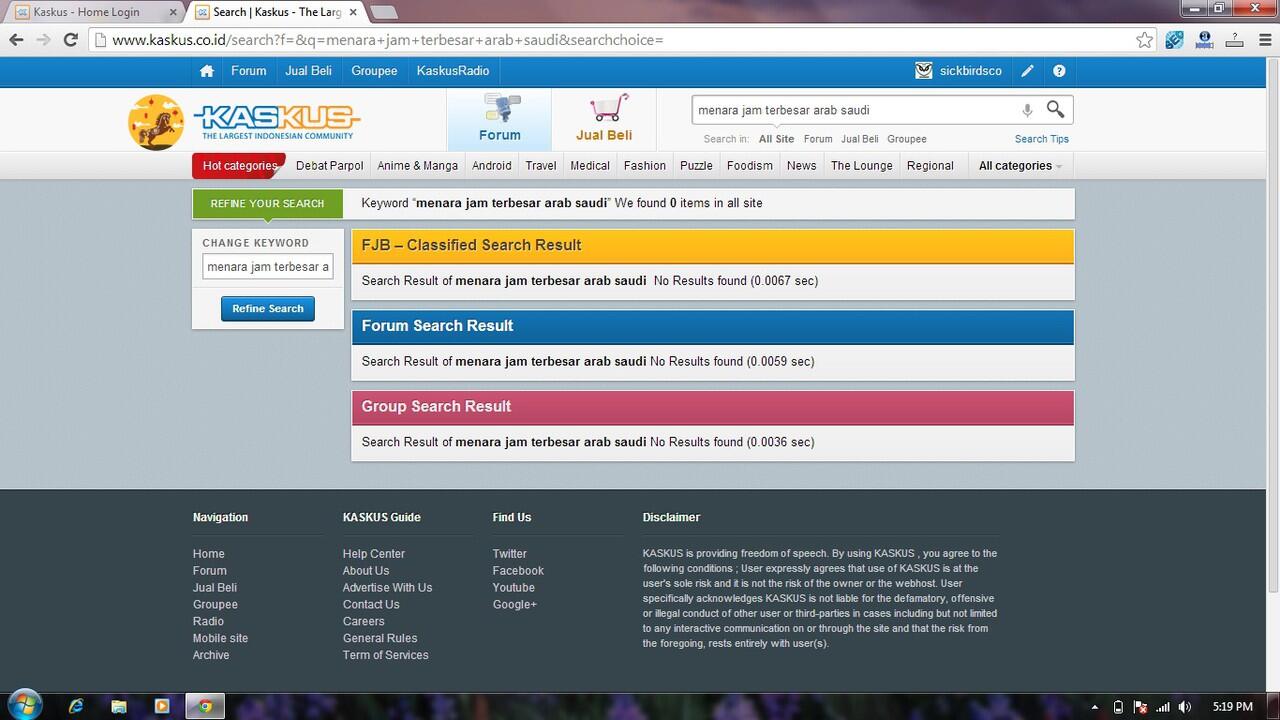Open Term of Services footer link
Screen dimensions: 1280x720
(385, 655)
